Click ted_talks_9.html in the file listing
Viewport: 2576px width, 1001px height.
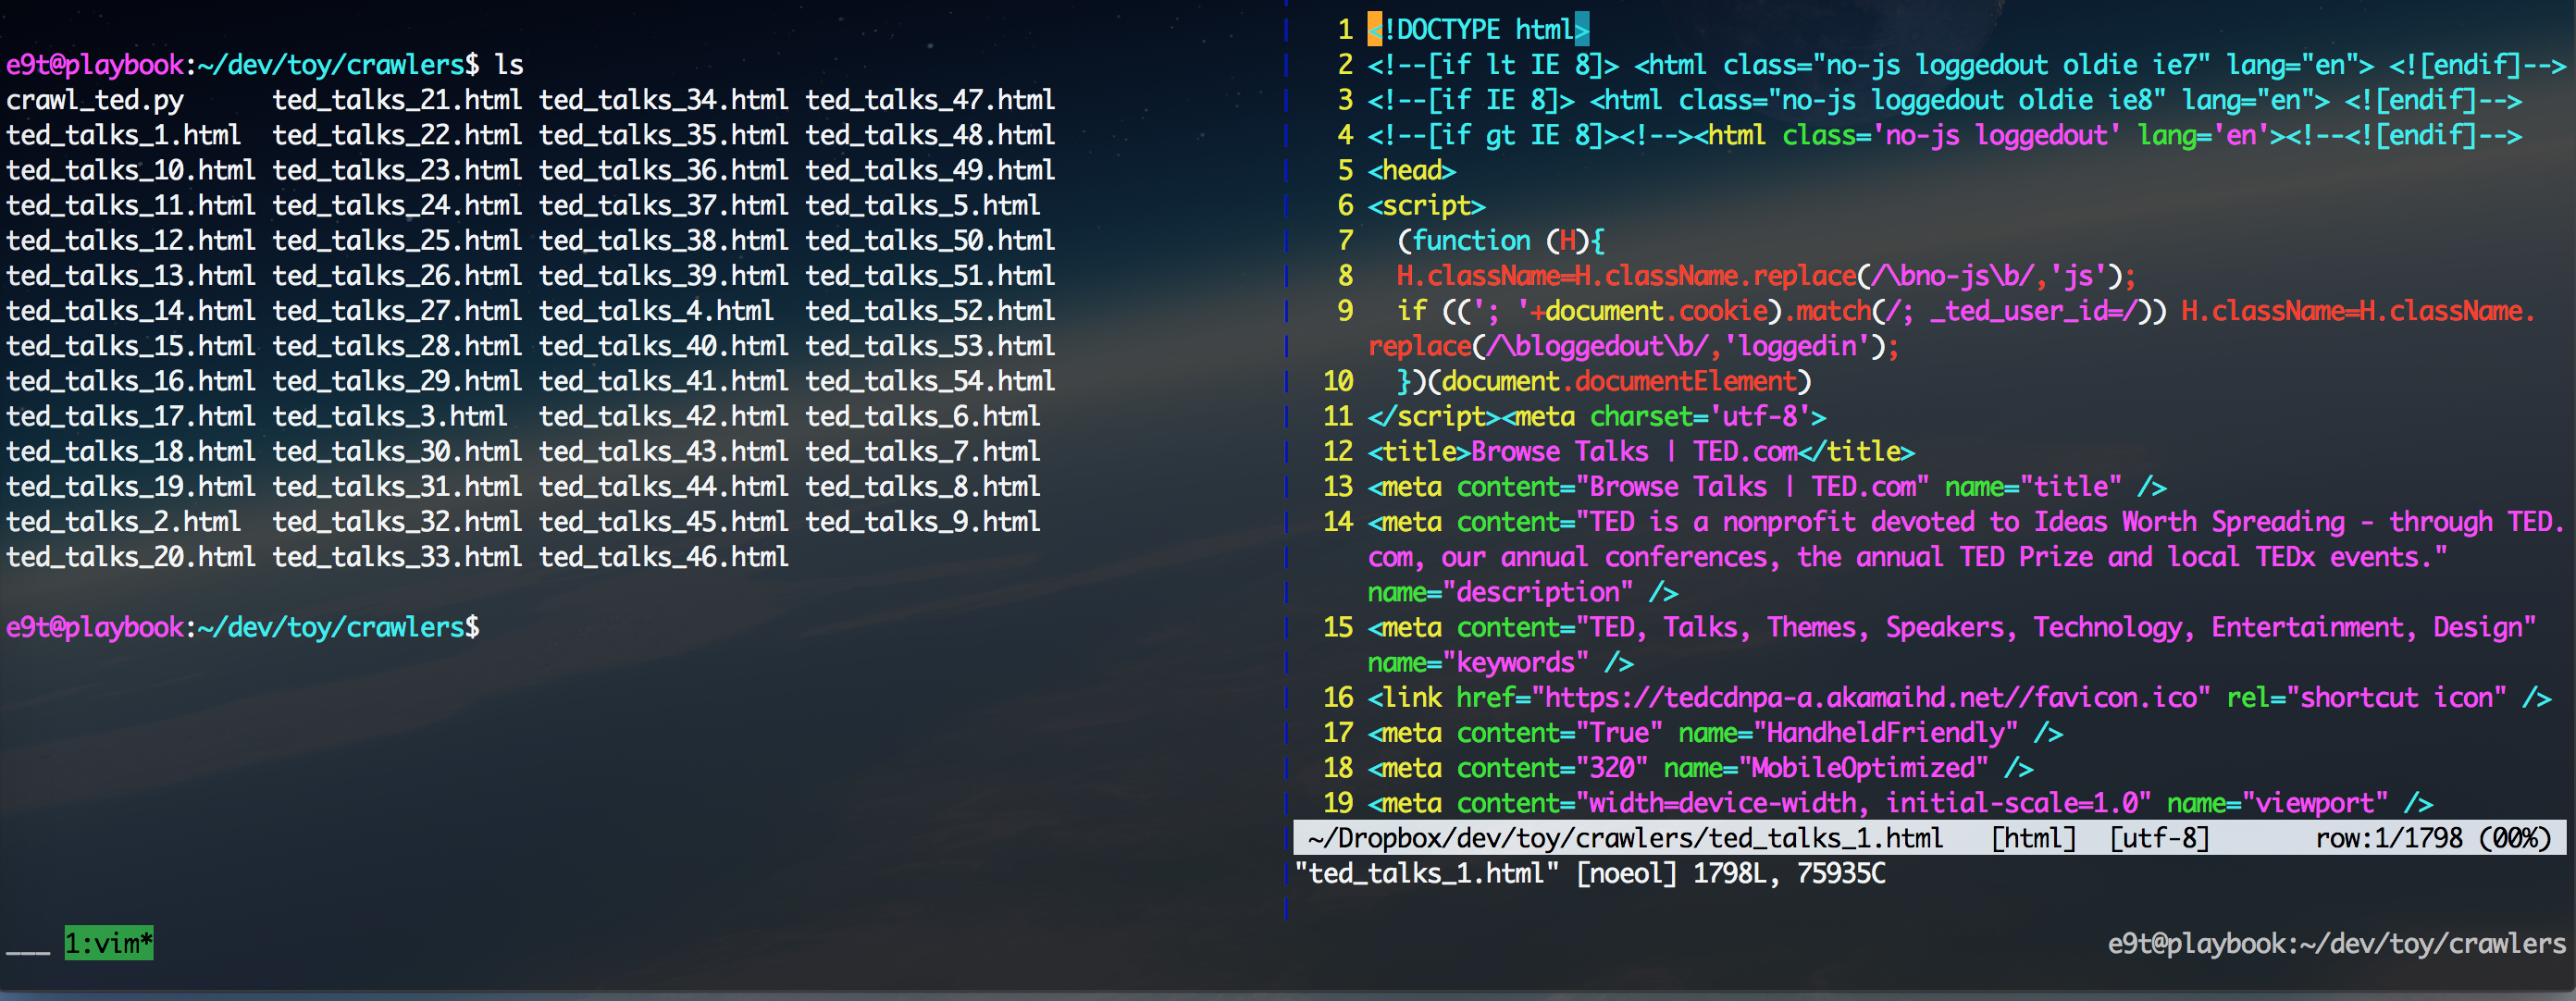coord(923,522)
